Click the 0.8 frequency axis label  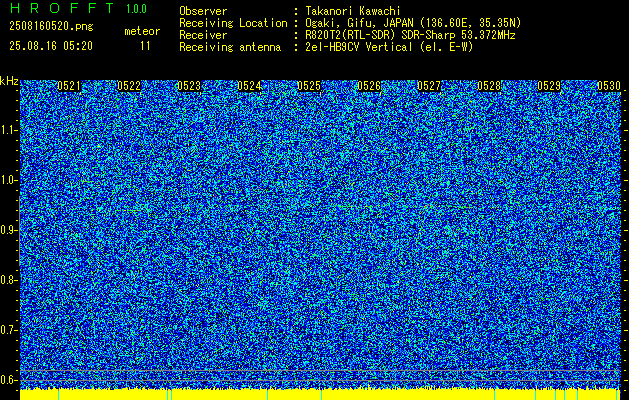[8, 280]
